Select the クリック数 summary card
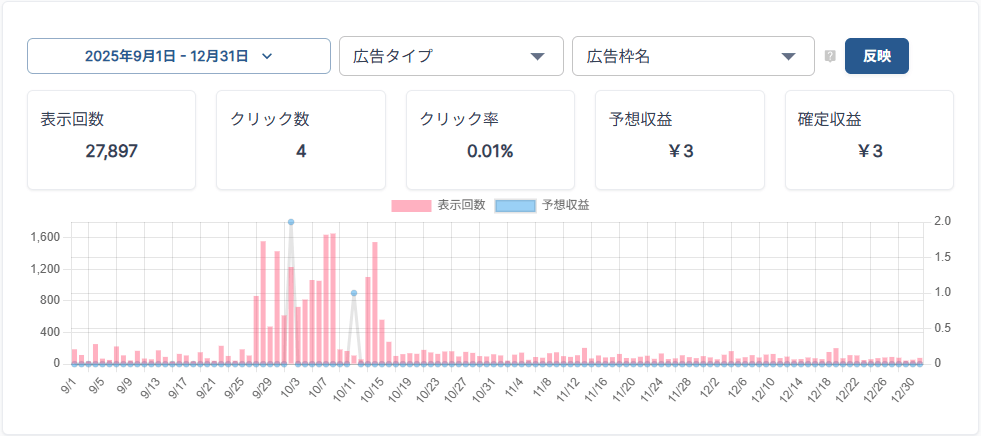The image size is (981, 436). tap(300, 139)
